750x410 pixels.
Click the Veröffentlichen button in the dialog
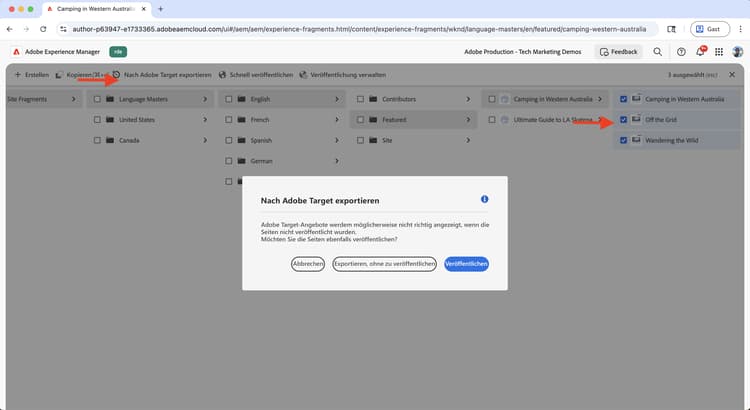point(466,264)
